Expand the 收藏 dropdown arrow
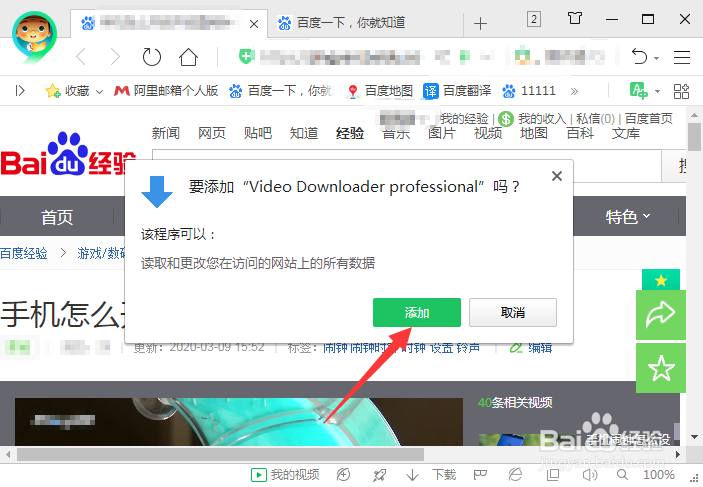This screenshot has width=703, height=487. tap(100, 92)
